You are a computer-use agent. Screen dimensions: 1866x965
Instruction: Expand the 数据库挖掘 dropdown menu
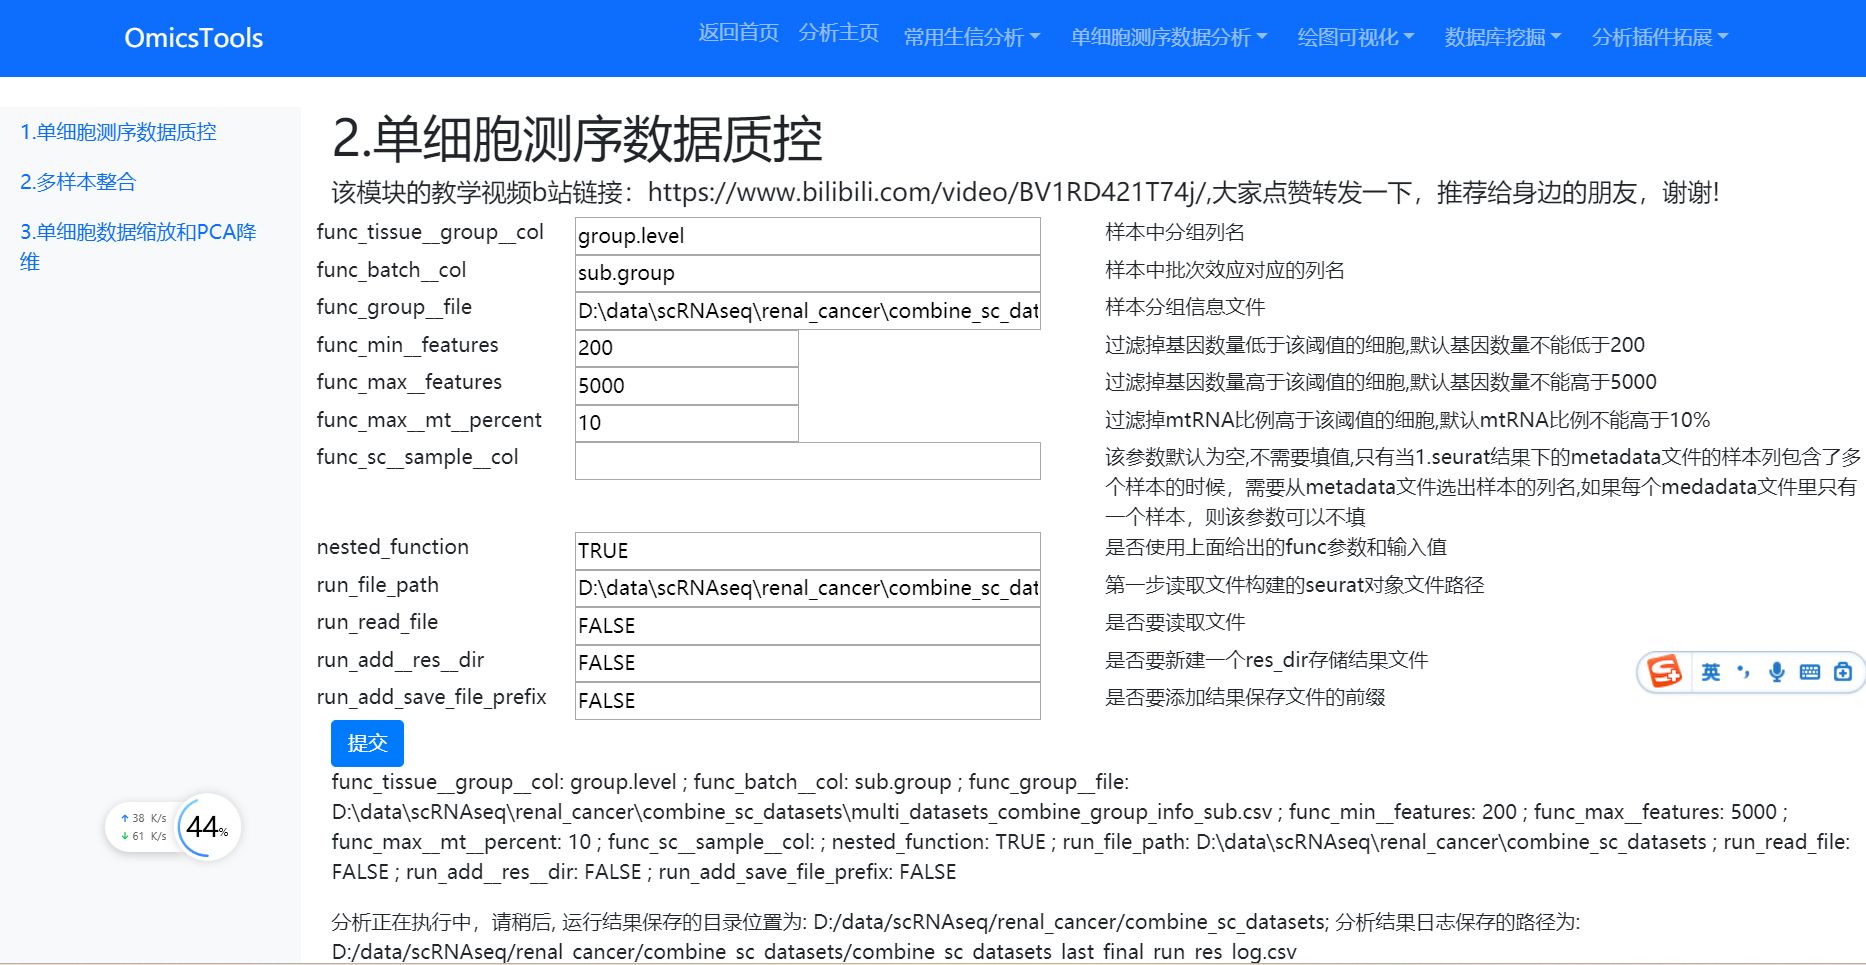[1503, 38]
